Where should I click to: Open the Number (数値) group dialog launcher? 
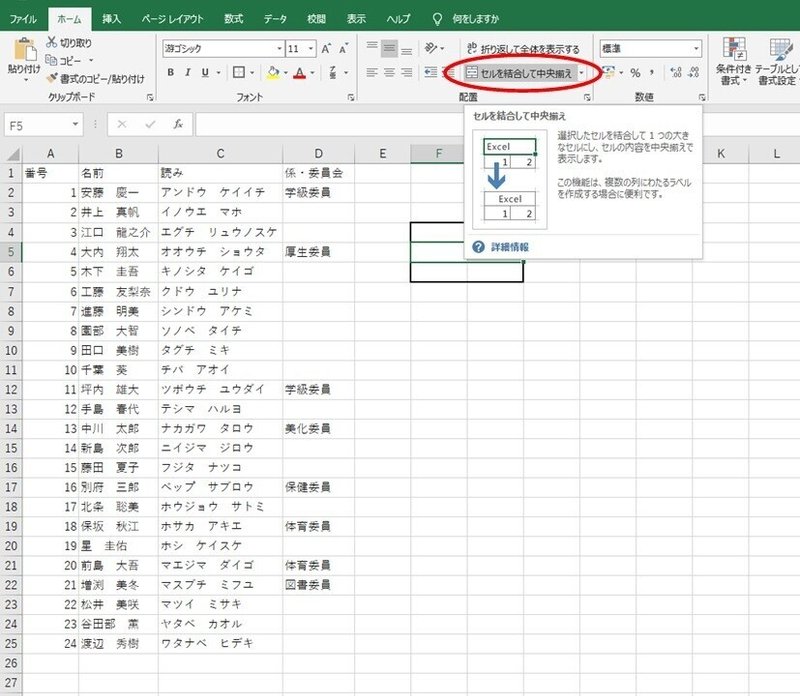coord(703,97)
